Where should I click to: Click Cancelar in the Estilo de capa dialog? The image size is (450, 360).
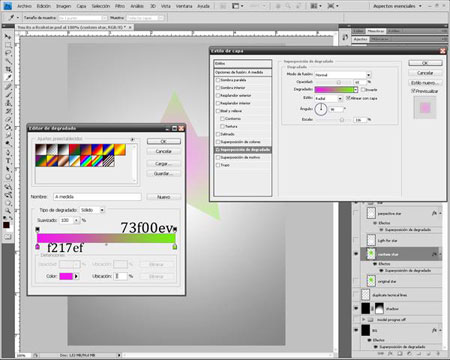425,73
